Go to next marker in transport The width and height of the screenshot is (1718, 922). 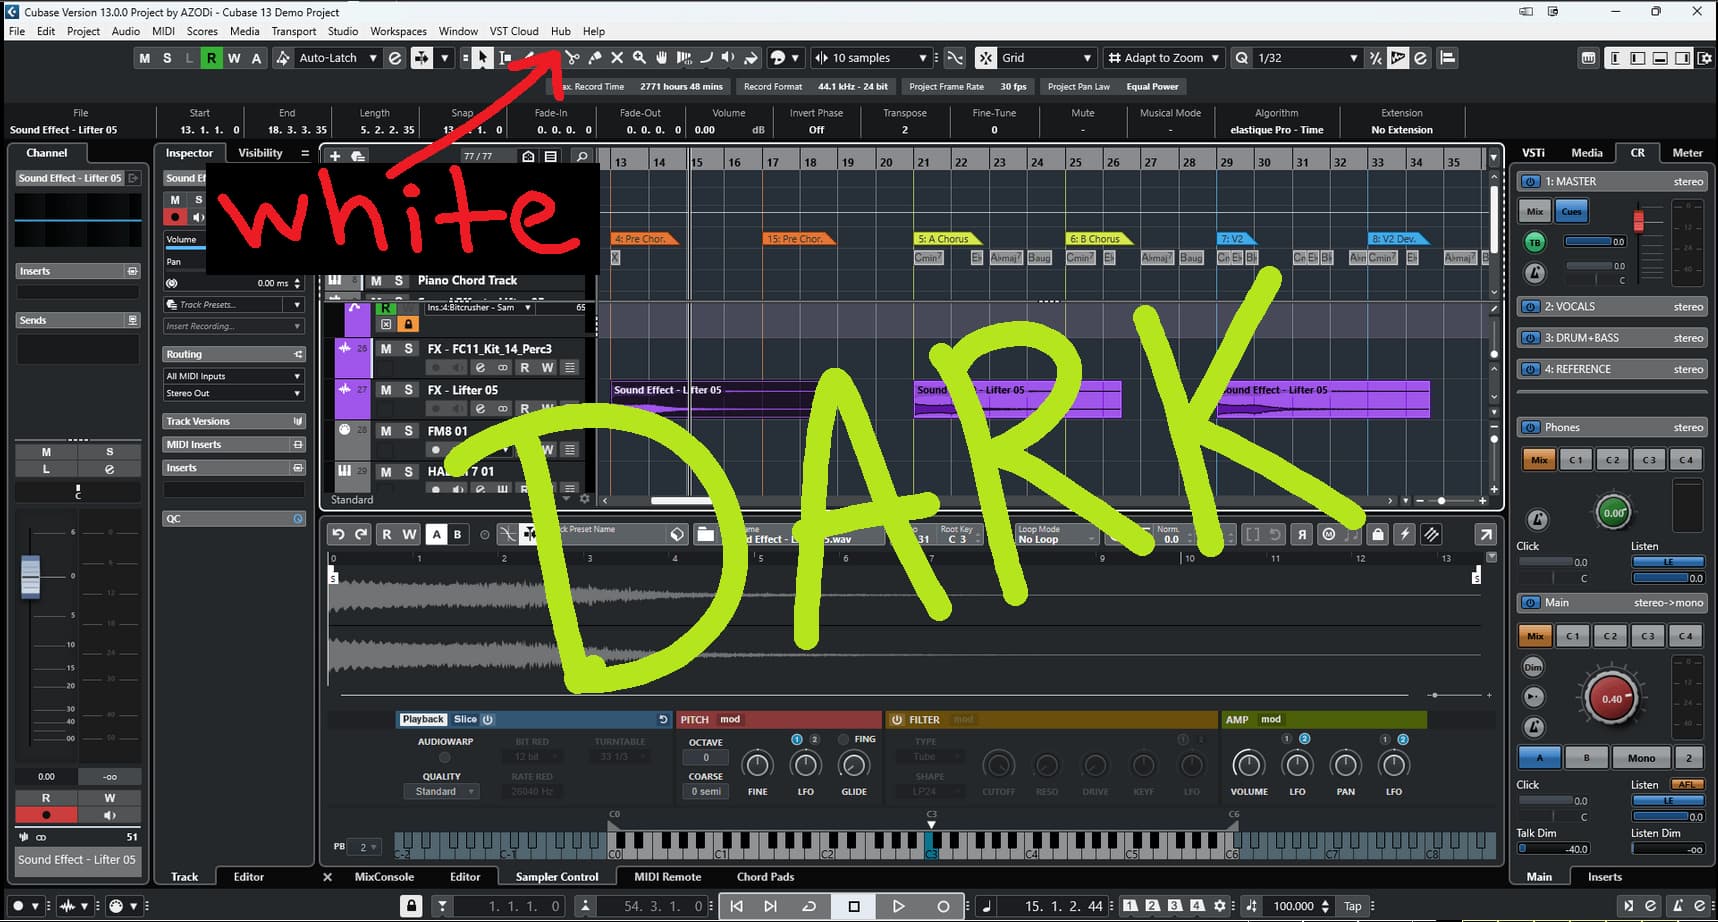coord(770,906)
